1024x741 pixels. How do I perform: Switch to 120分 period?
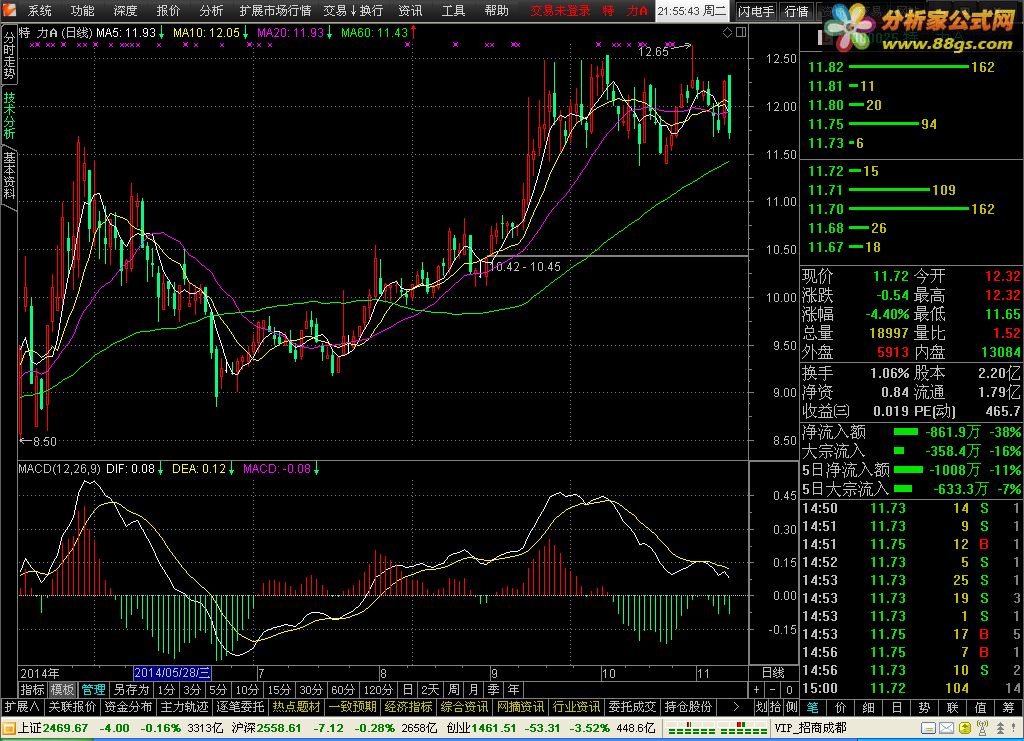pyautogui.click(x=378, y=689)
